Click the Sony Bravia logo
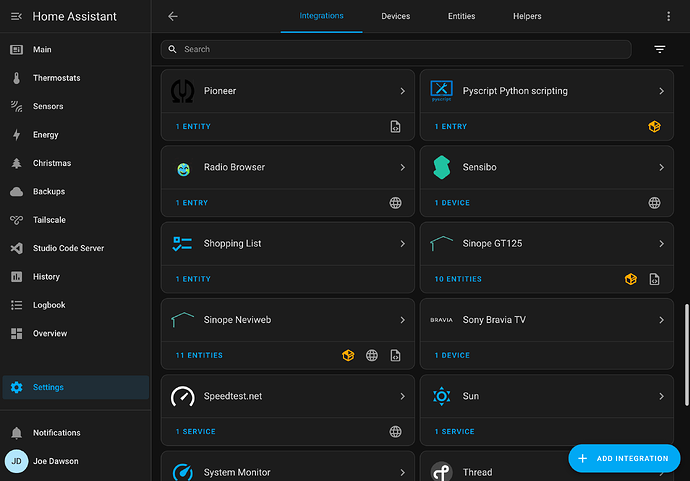 click(441, 320)
